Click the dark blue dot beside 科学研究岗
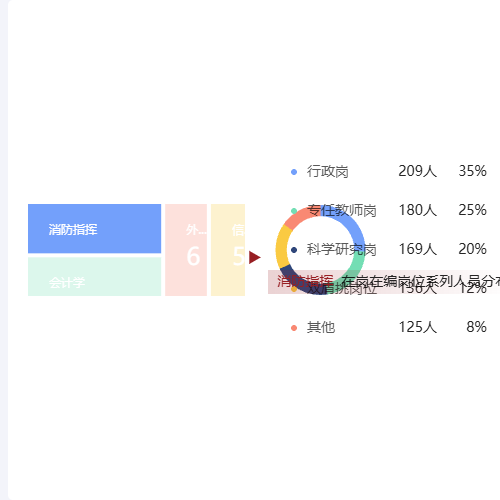500x500 pixels. 294,250
